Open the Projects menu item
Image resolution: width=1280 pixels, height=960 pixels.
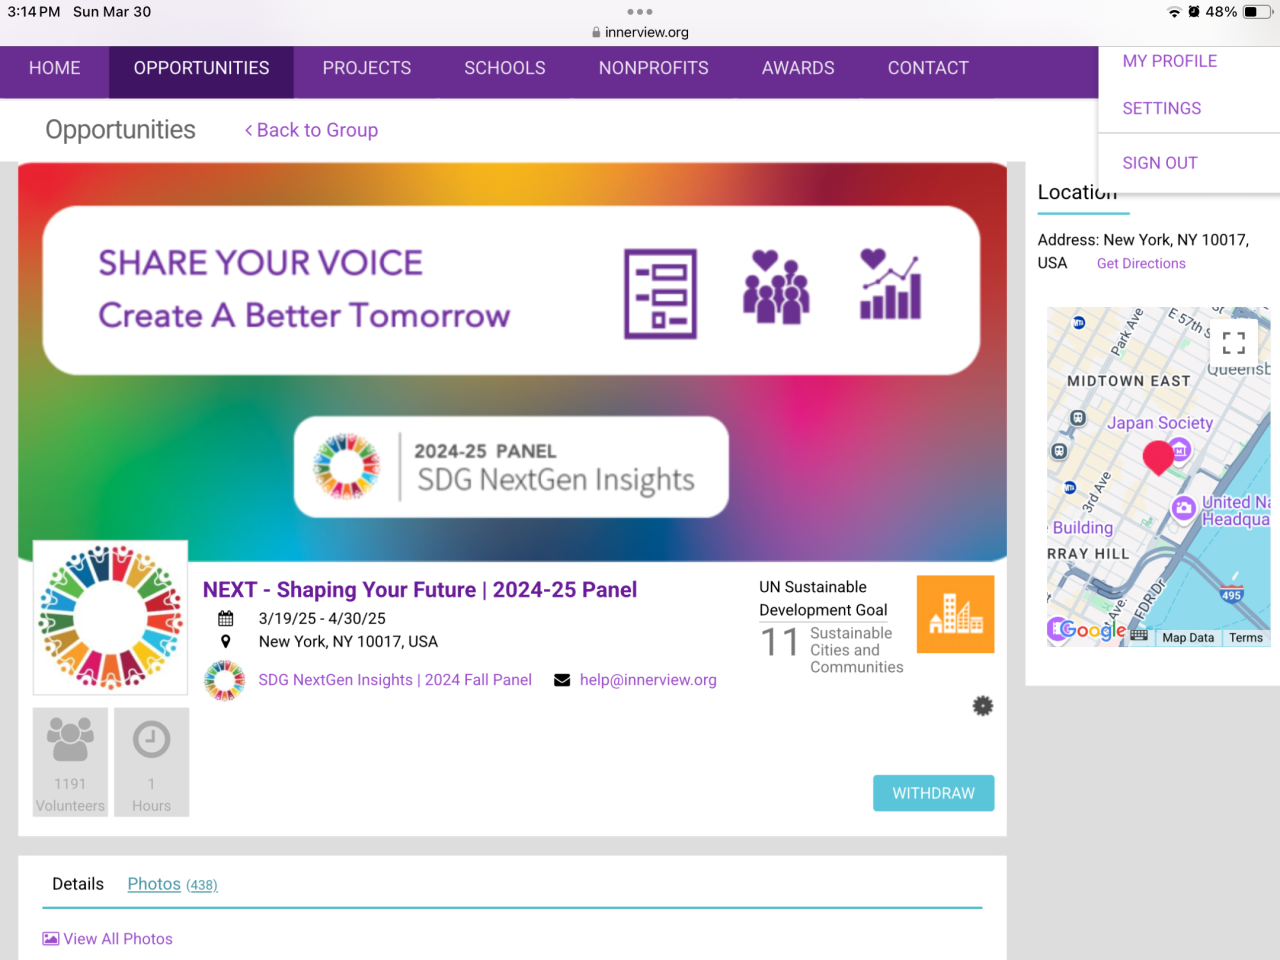coord(367,68)
